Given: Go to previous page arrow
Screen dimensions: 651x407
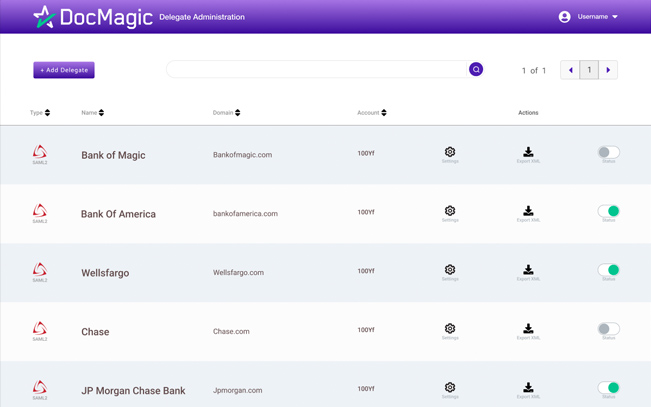Looking at the screenshot, I should (x=570, y=70).
